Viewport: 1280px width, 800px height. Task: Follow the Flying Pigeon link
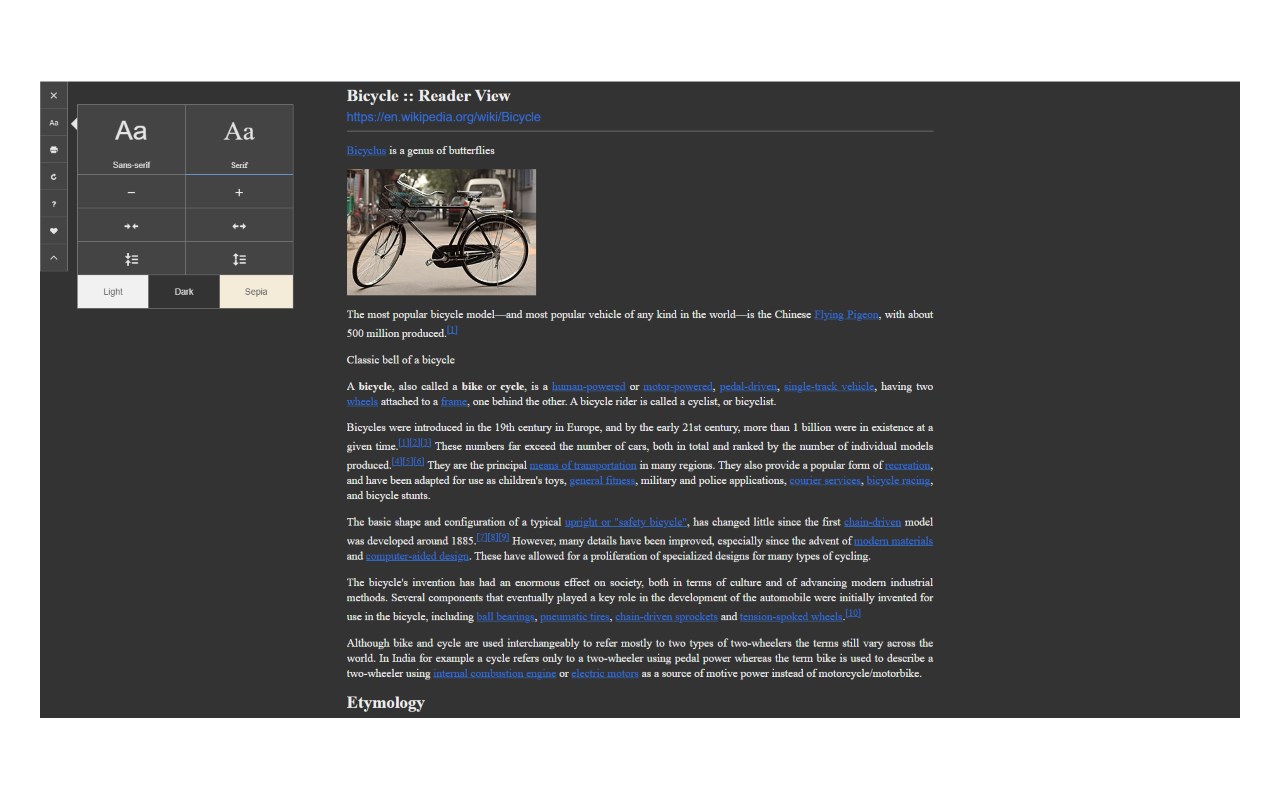pos(846,315)
